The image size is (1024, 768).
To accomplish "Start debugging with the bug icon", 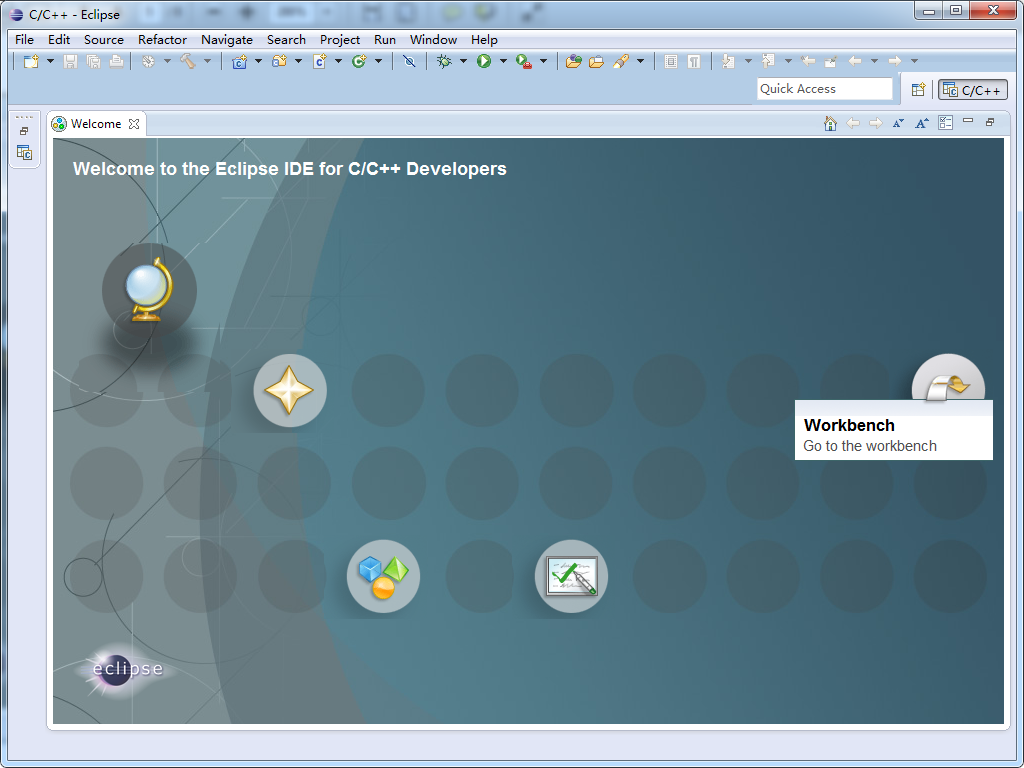I will tap(444, 61).
